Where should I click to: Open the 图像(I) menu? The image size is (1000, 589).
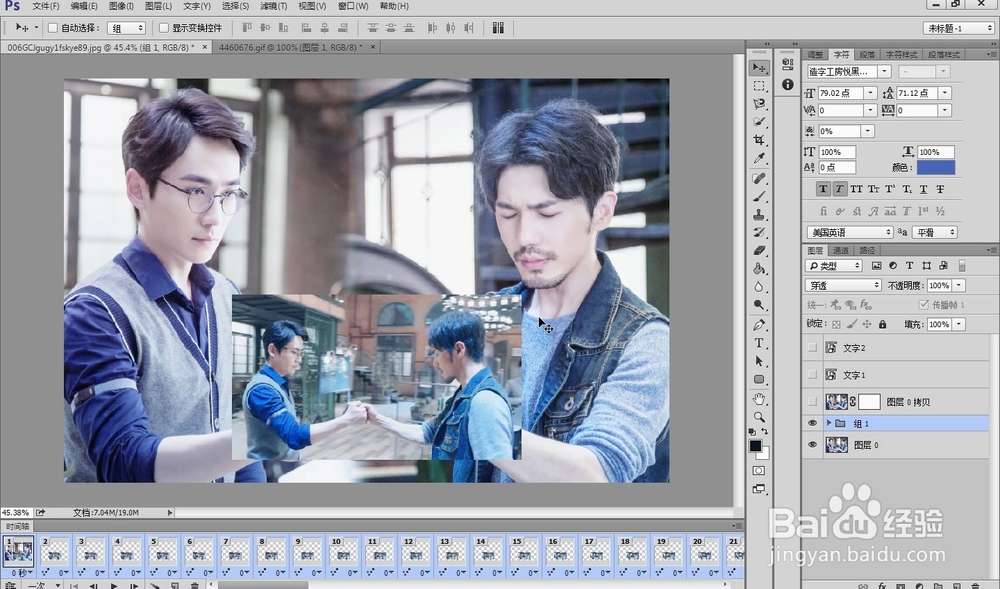pos(121,6)
